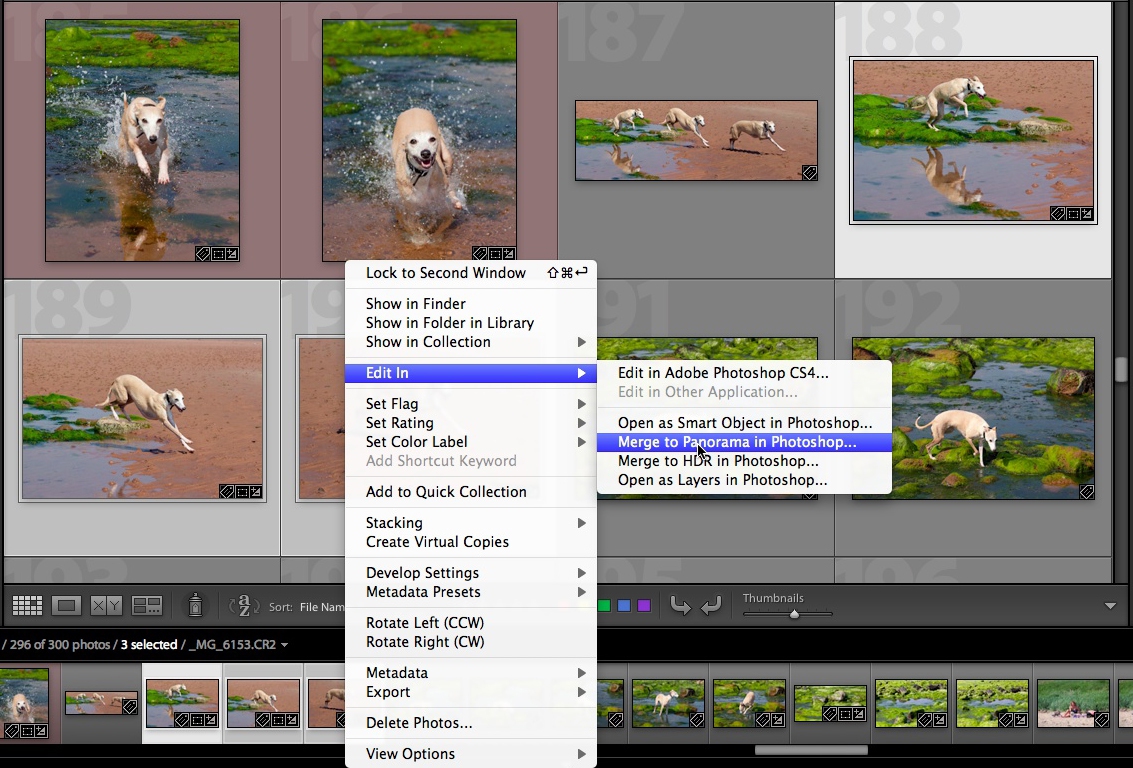
Task: Switch to Loupe view icon
Action: point(67,605)
